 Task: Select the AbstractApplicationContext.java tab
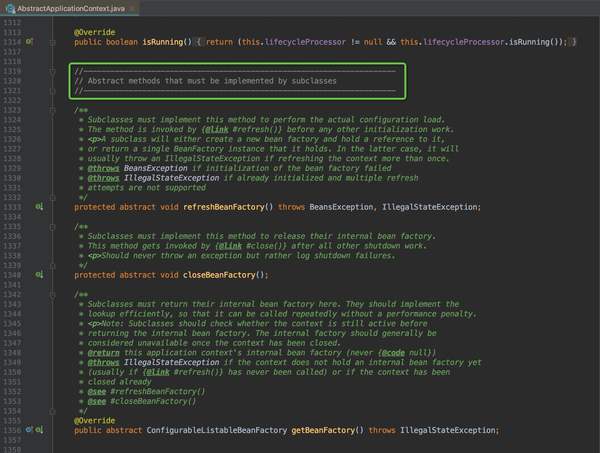click(70, 8)
